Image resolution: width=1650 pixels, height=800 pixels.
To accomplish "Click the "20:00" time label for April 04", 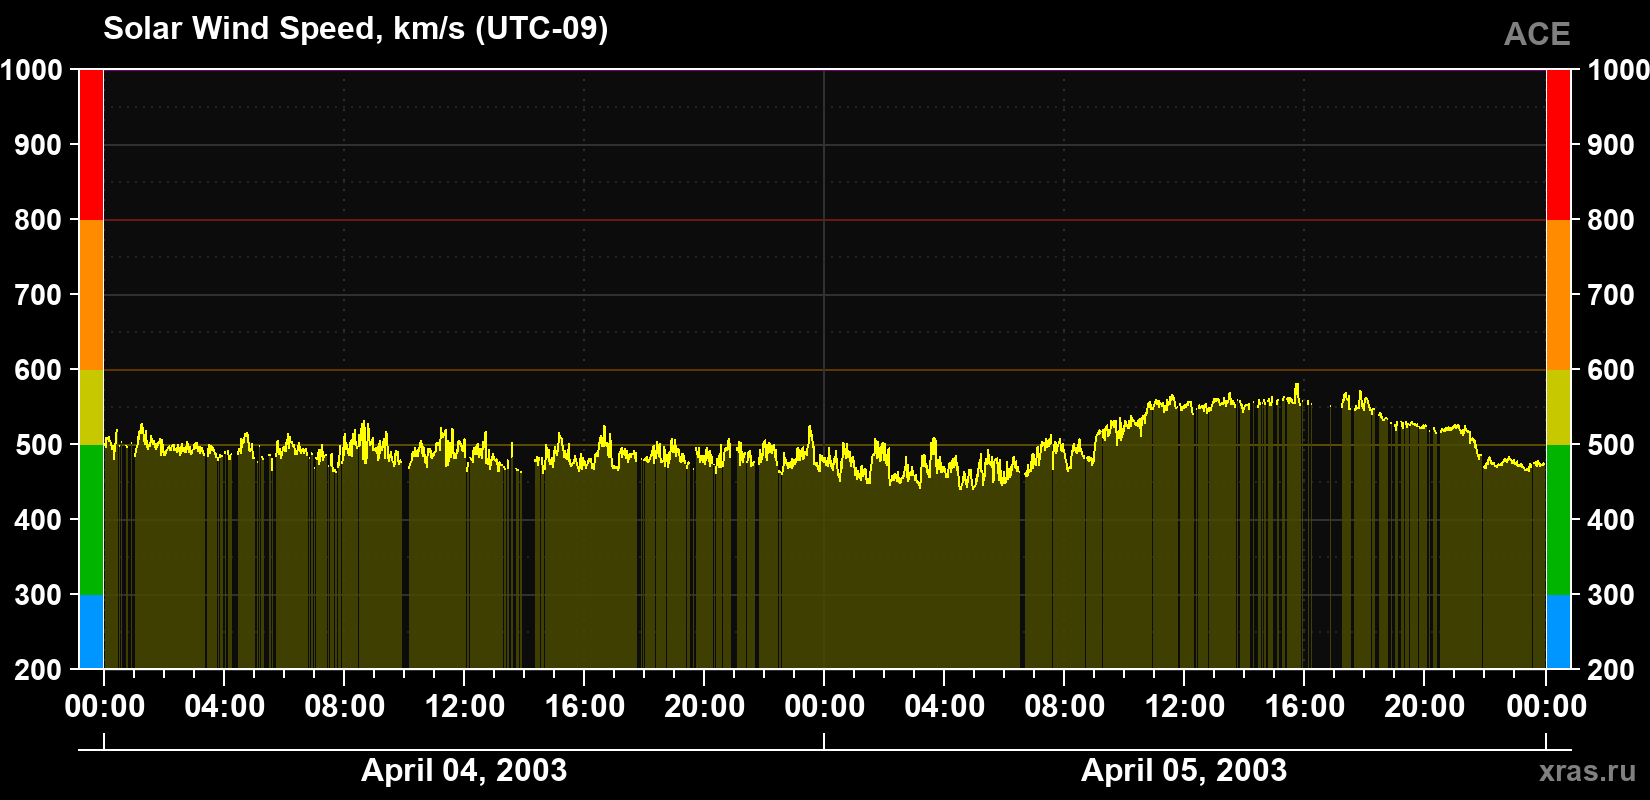I will (705, 707).
